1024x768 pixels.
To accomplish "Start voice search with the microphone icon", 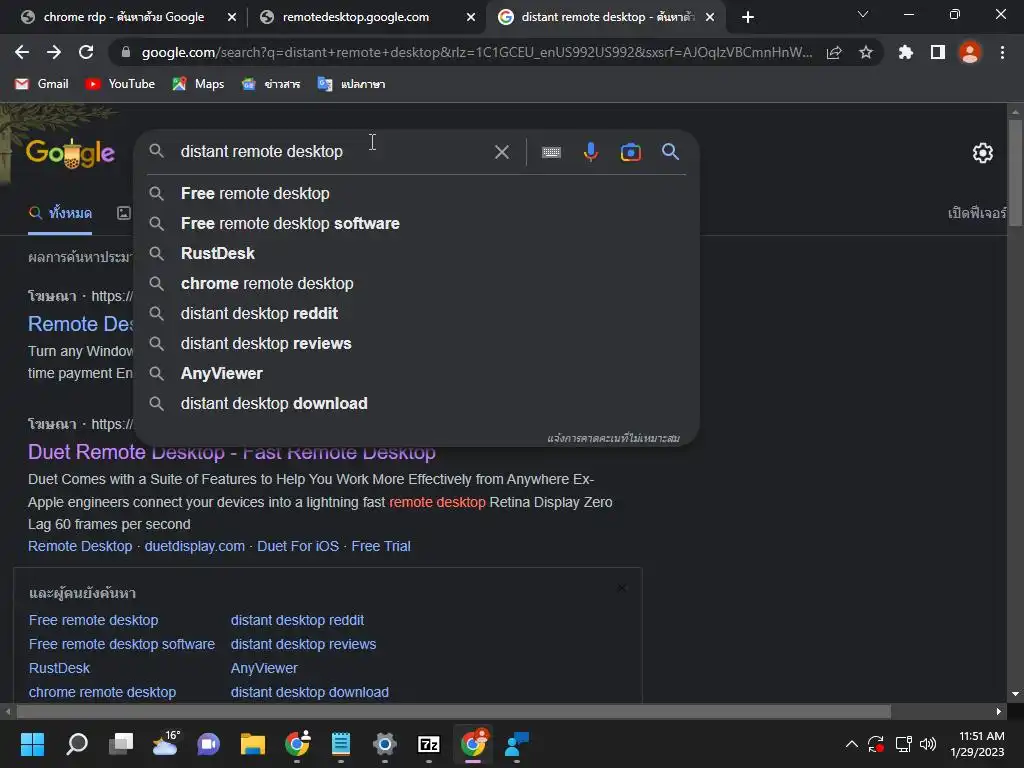I will 590,152.
